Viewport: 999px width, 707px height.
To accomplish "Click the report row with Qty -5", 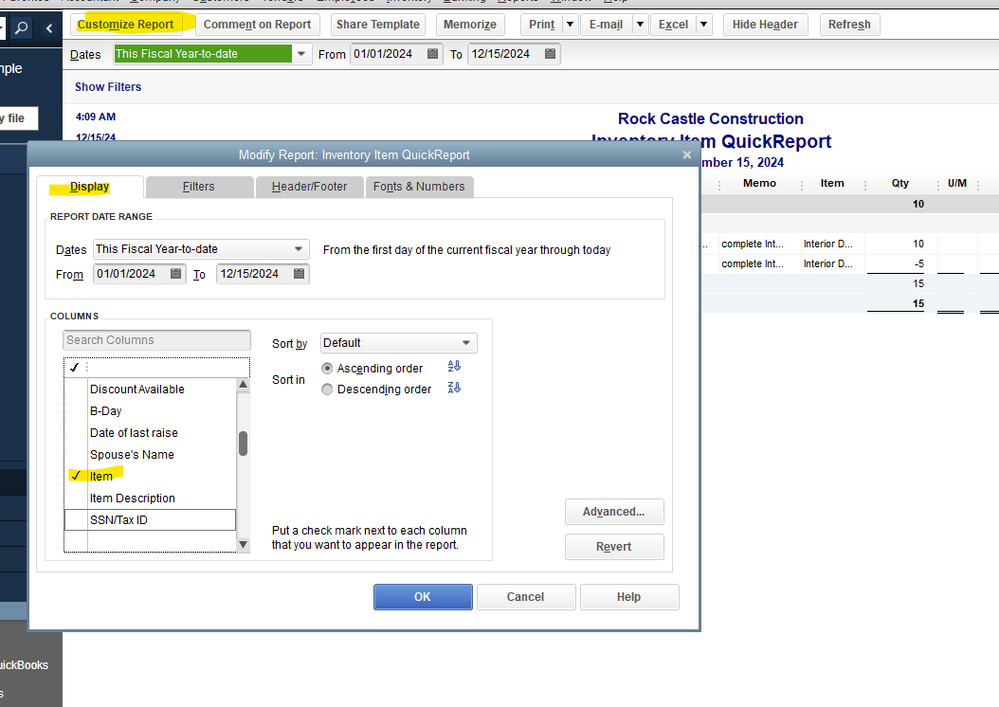I will click(x=850, y=264).
